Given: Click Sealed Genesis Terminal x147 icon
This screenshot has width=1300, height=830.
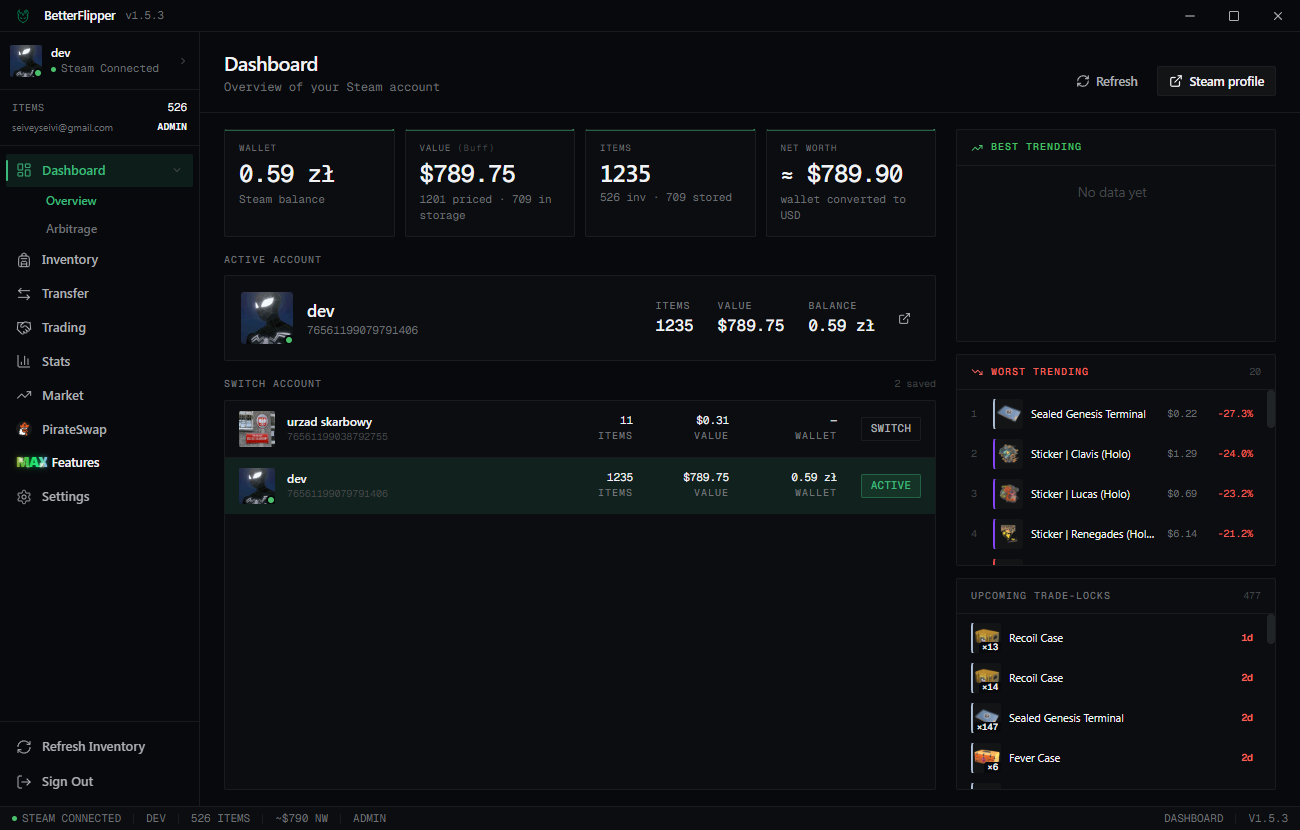Looking at the screenshot, I should coord(987,718).
